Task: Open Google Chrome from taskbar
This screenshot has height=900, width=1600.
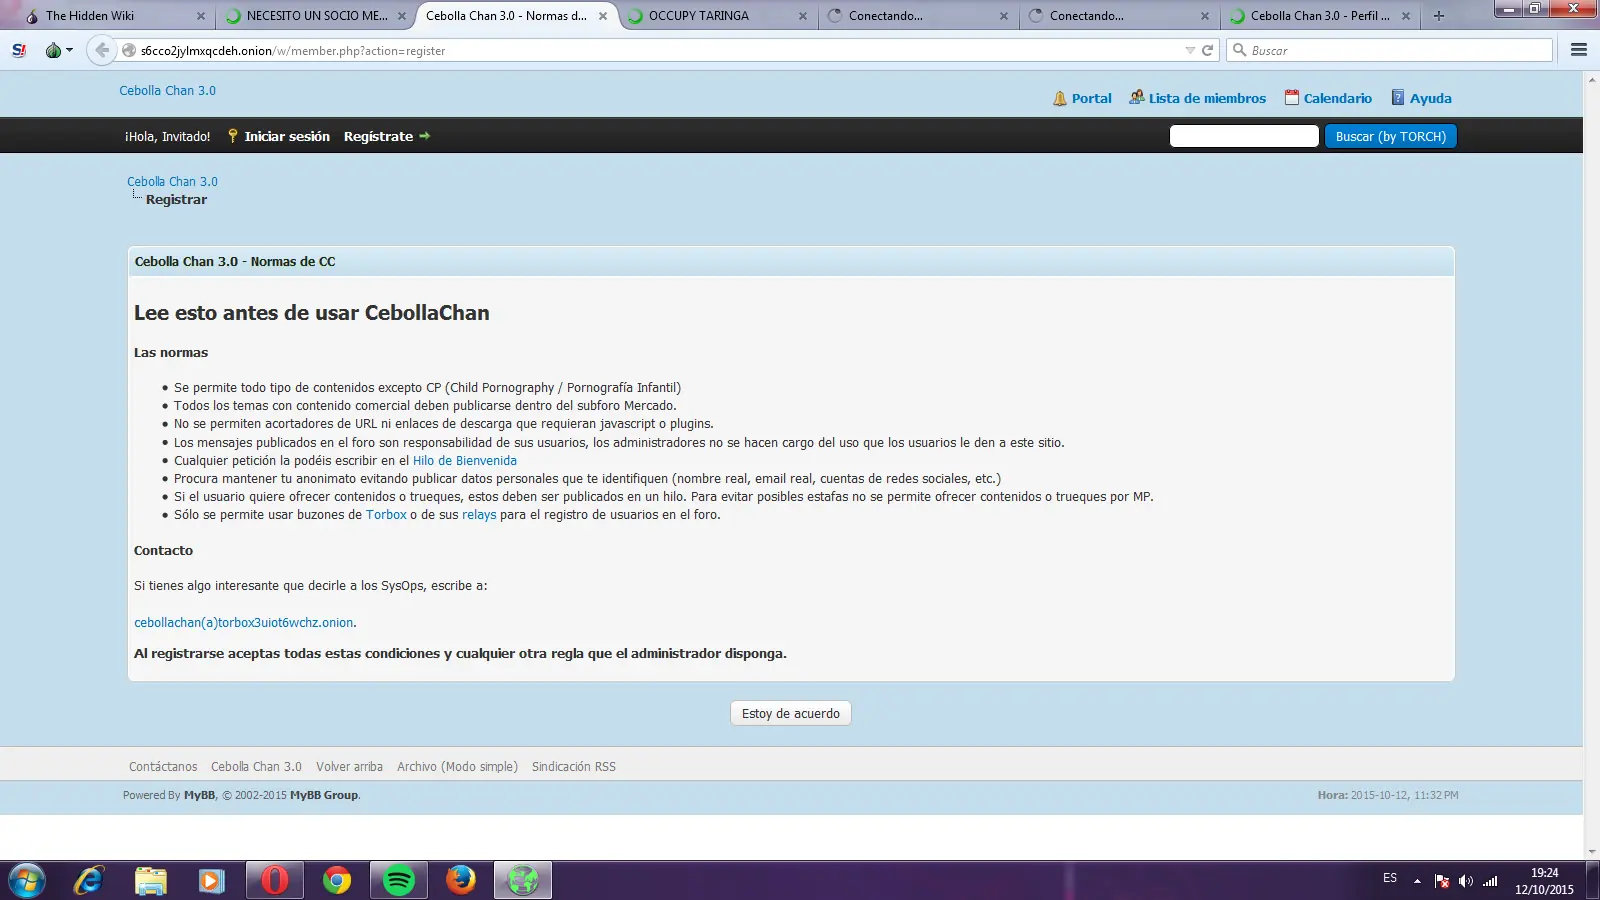Action: (337, 880)
